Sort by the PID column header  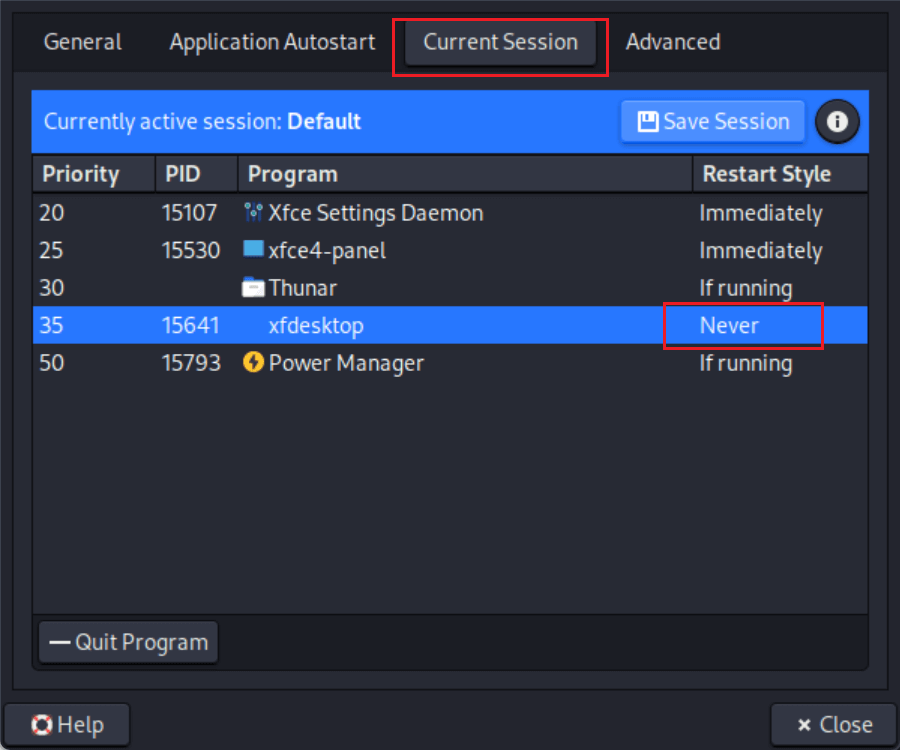[x=183, y=174]
